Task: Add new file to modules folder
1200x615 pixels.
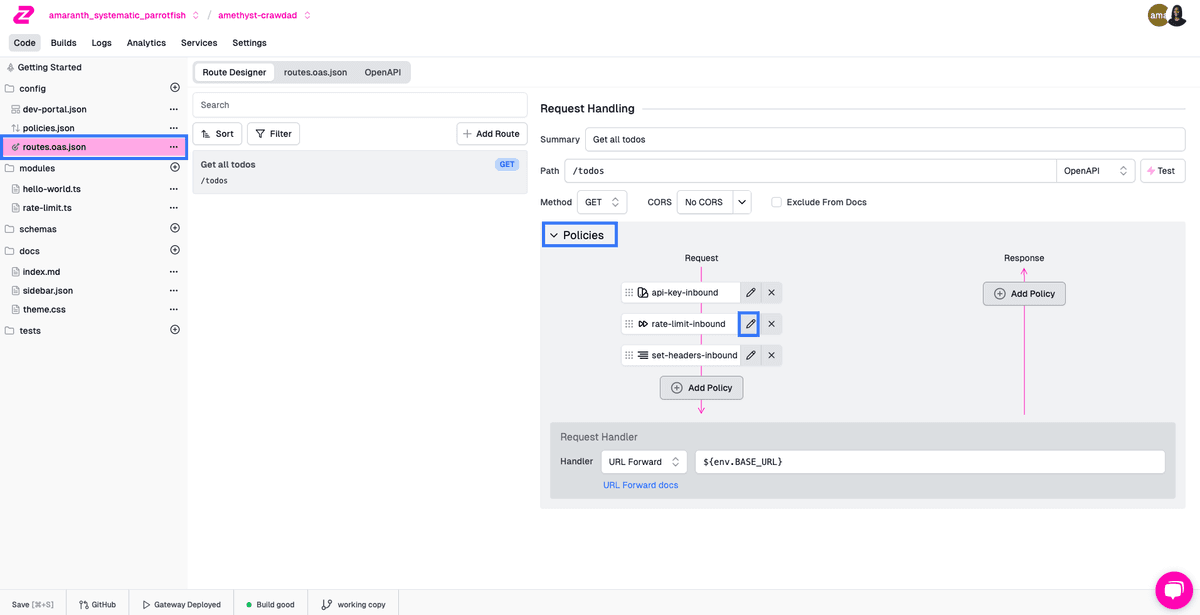Action: 175,168
